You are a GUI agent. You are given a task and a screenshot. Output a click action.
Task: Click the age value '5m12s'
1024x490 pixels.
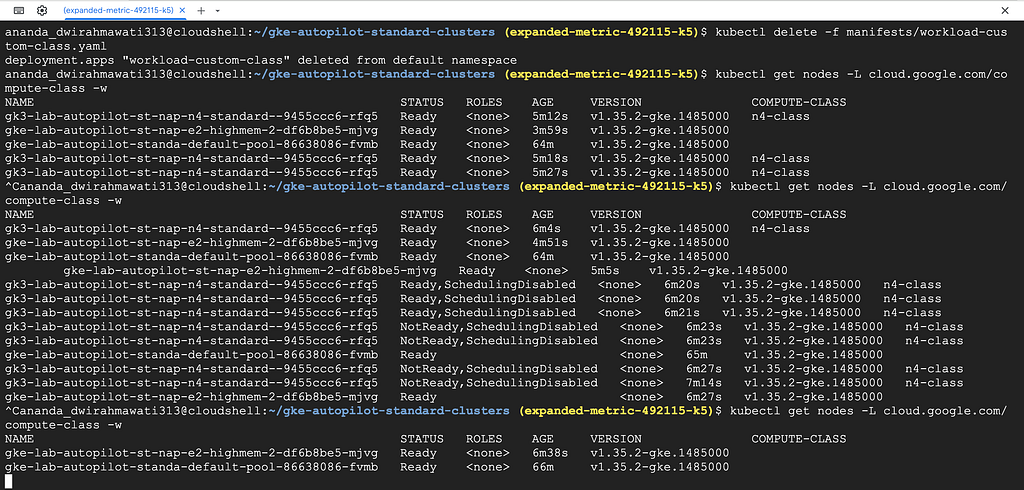coord(551,116)
